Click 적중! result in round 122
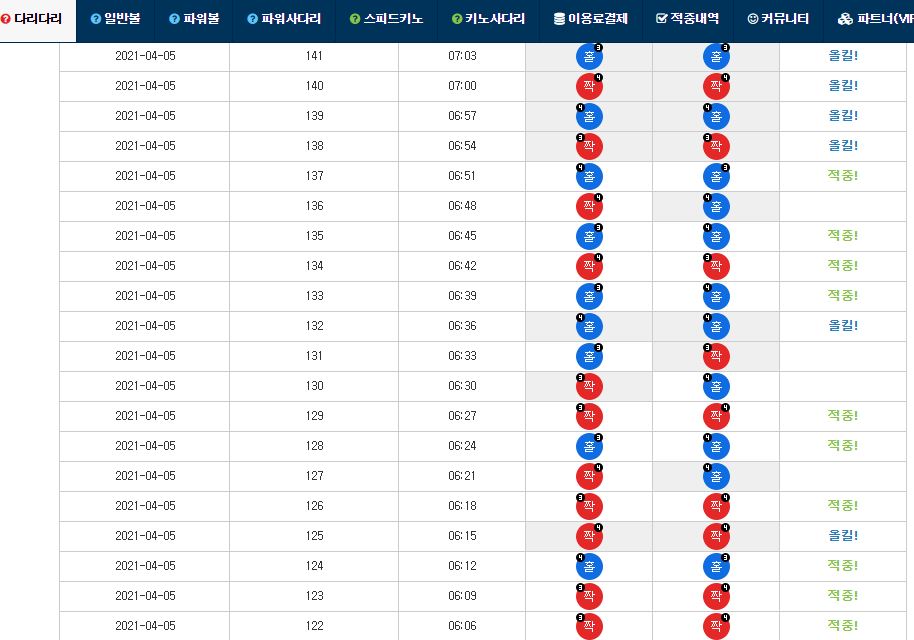Image resolution: width=914 pixels, height=640 pixels. (843, 625)
